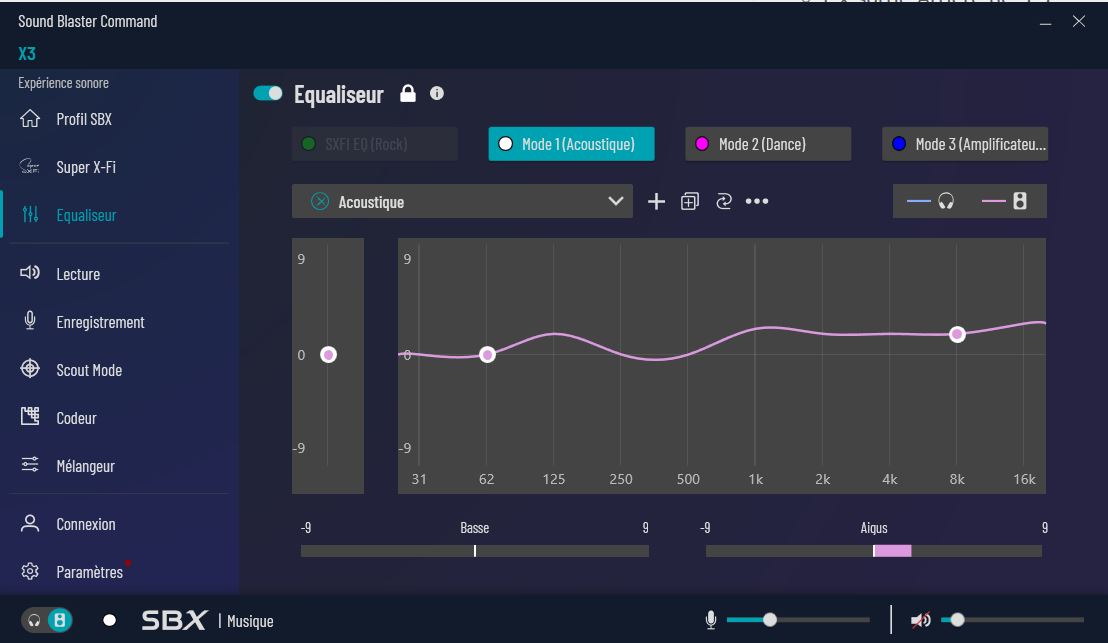The image size is (1108, 643).
Task: Select Mode 2 (Dance) preset
Action: tap(767, 144)
